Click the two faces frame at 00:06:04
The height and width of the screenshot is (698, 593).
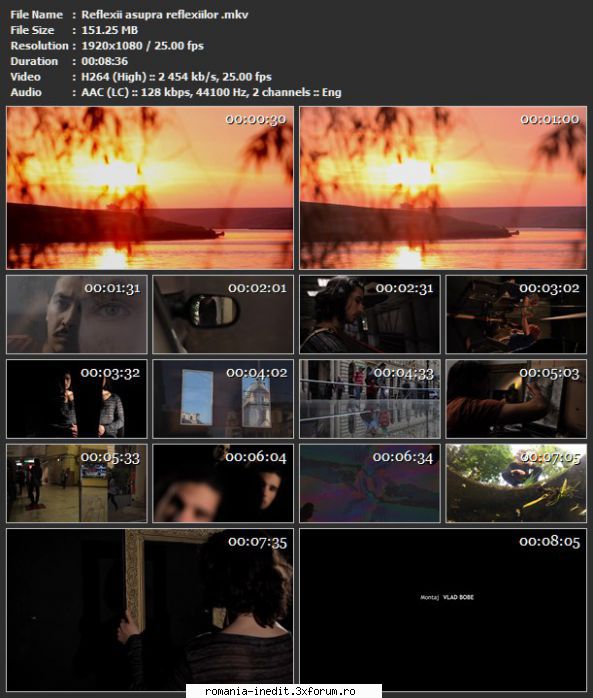(x=223, y=483)
